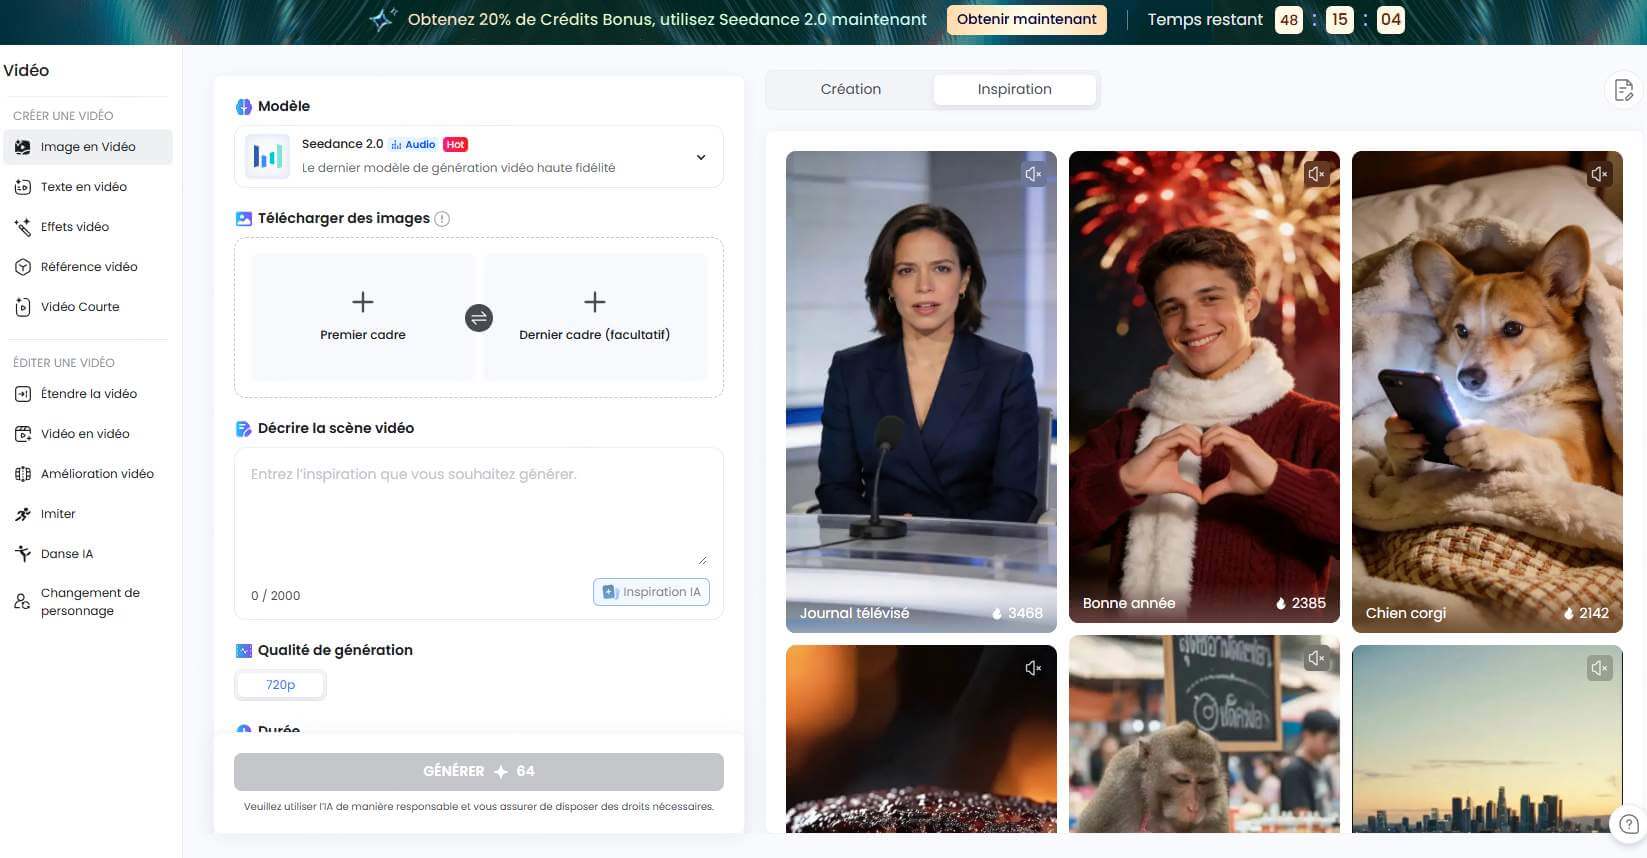
Task: Click the Seedance 2.0 model logo icon
Action: click(267, 156)
